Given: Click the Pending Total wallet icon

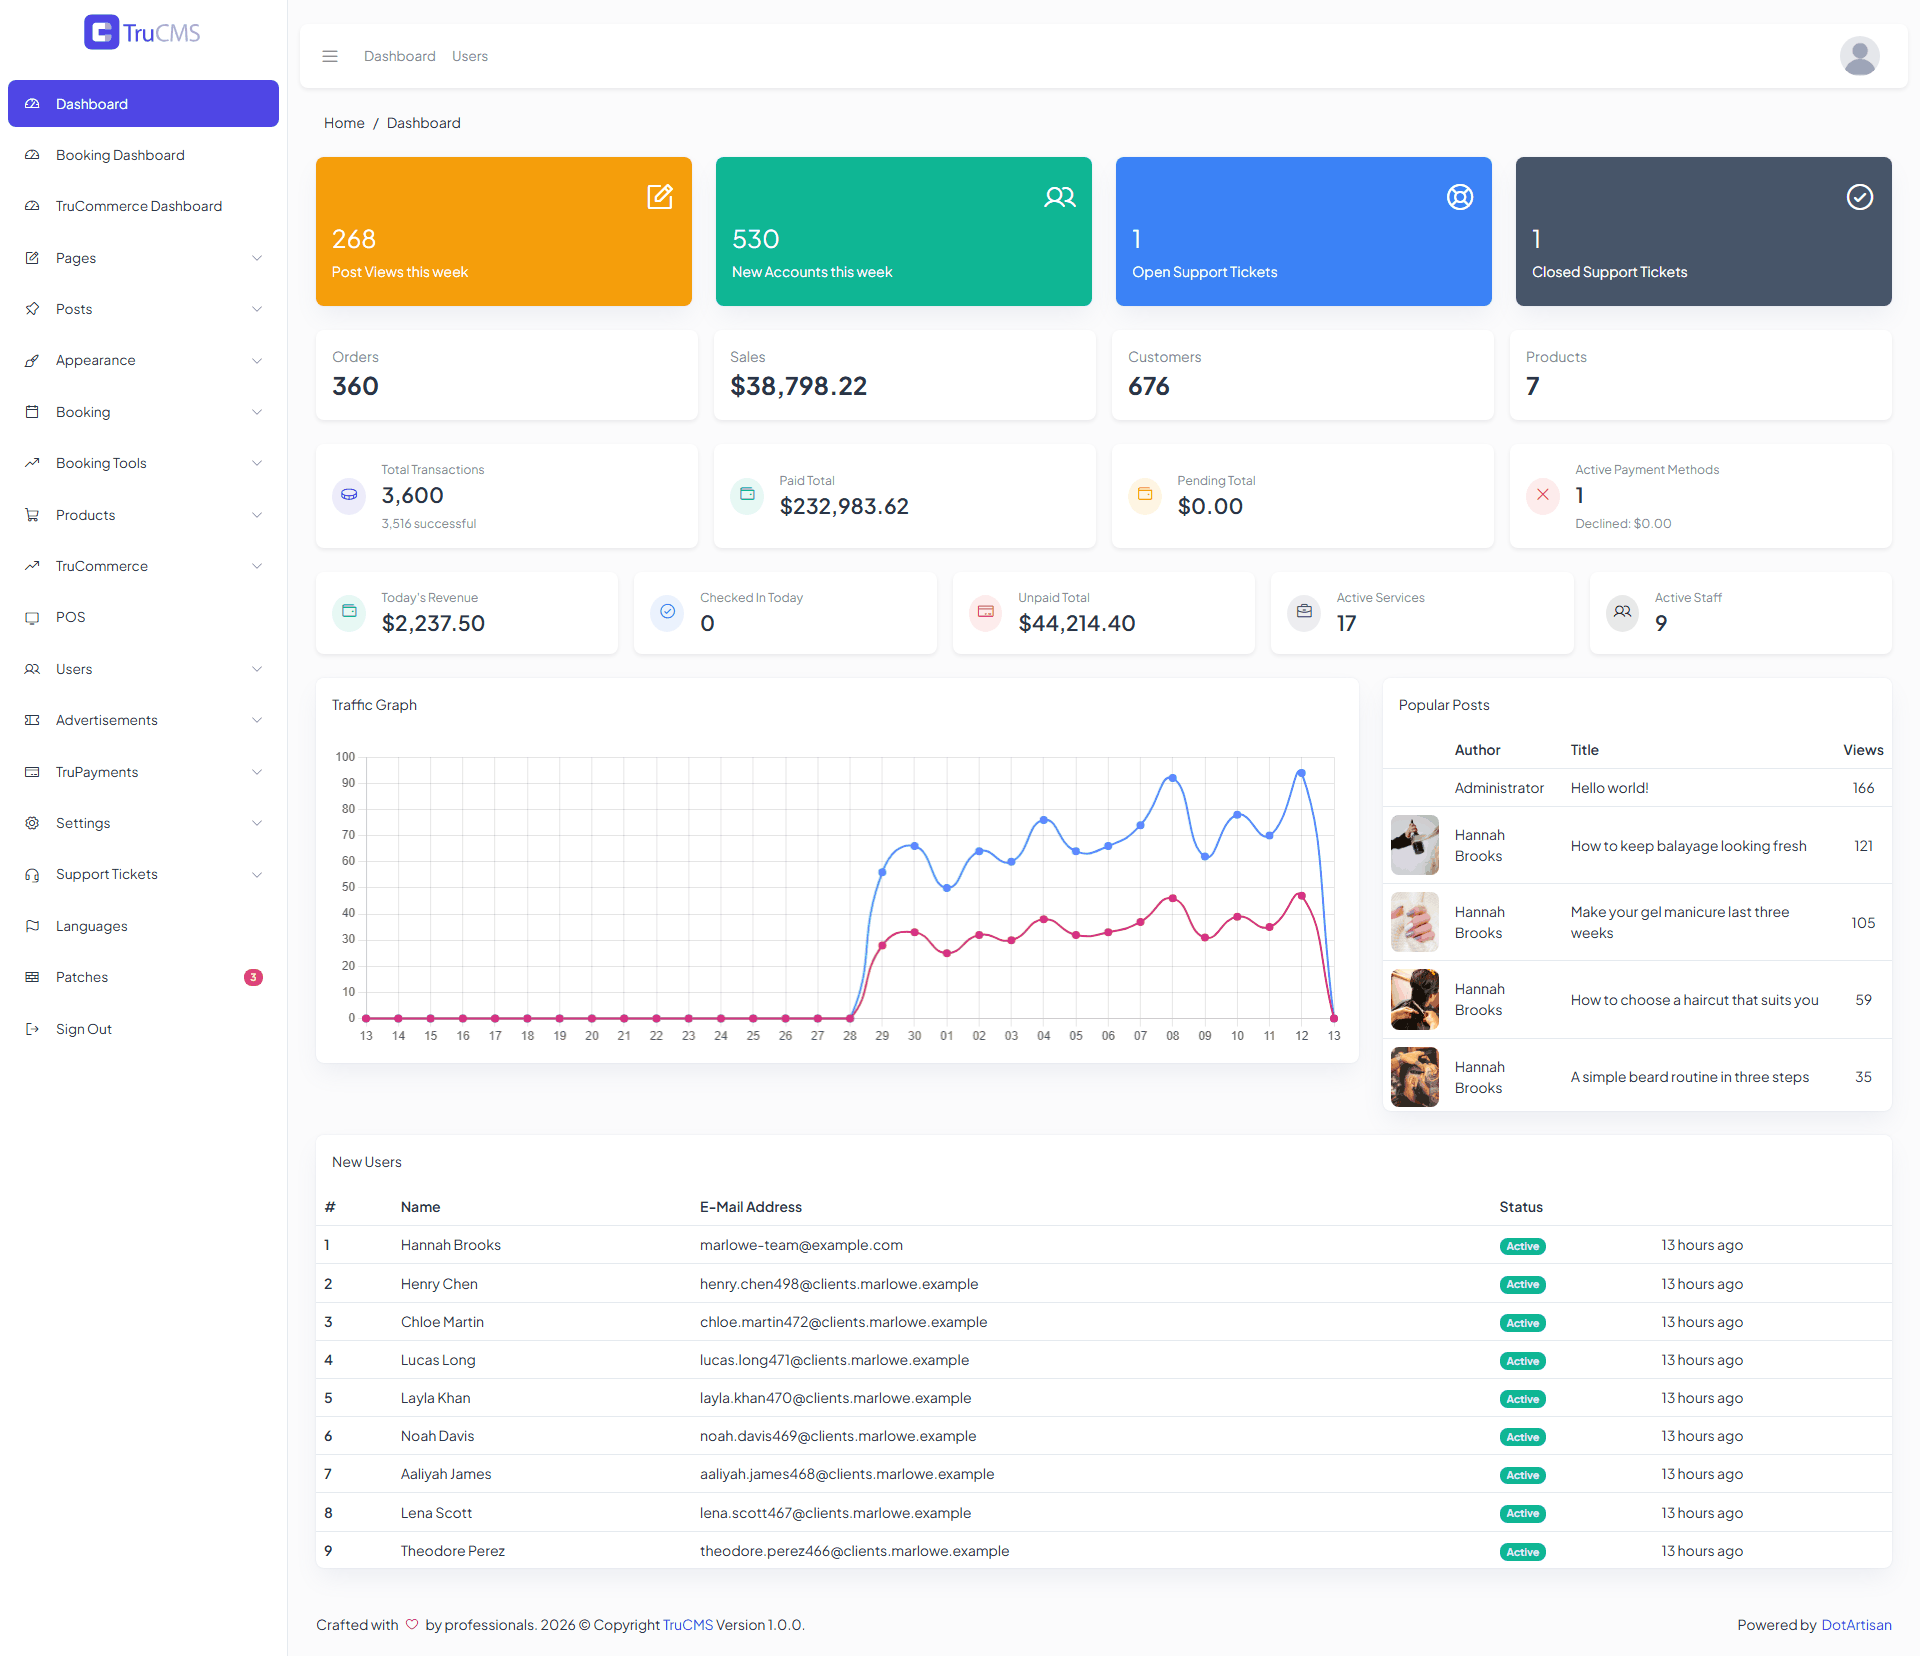Looking at the screenshot, I should pos(1145,494).
